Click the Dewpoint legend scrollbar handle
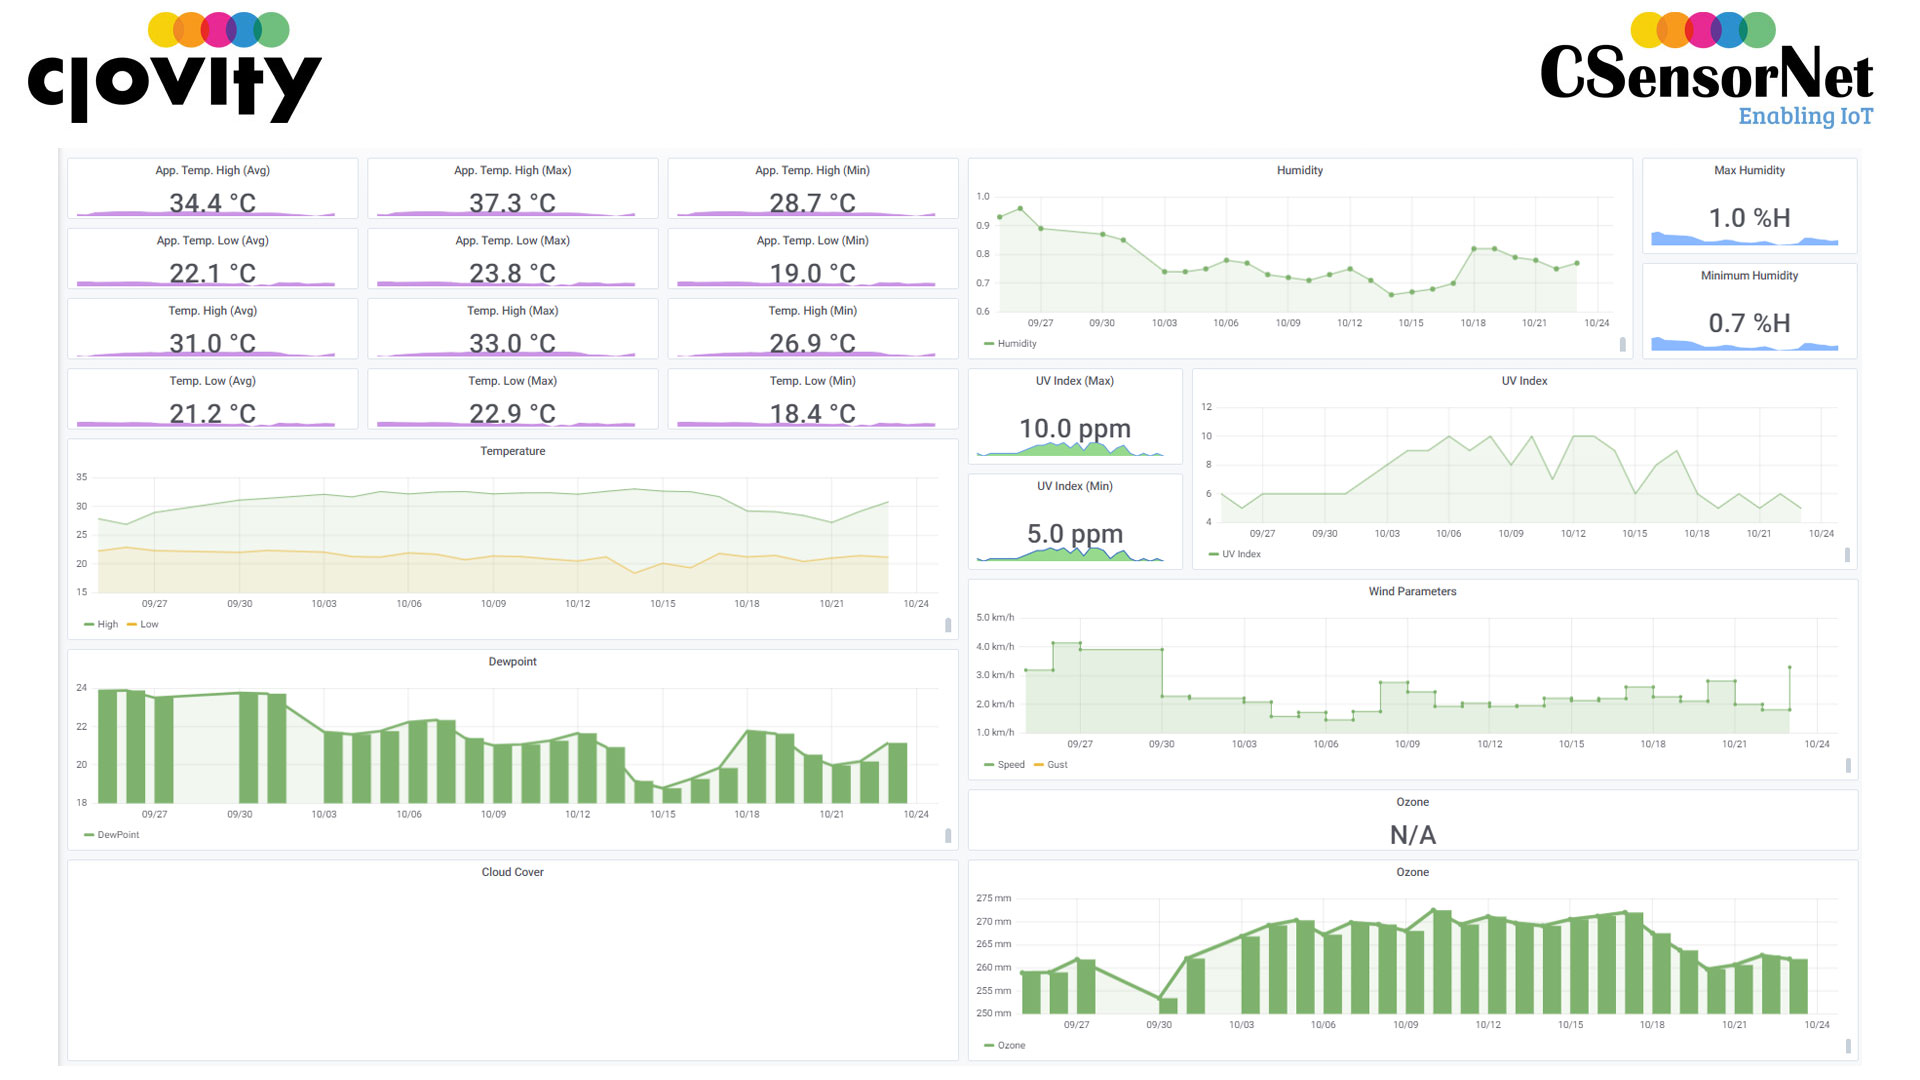1920x1080 pixels. tap(948, 835)
